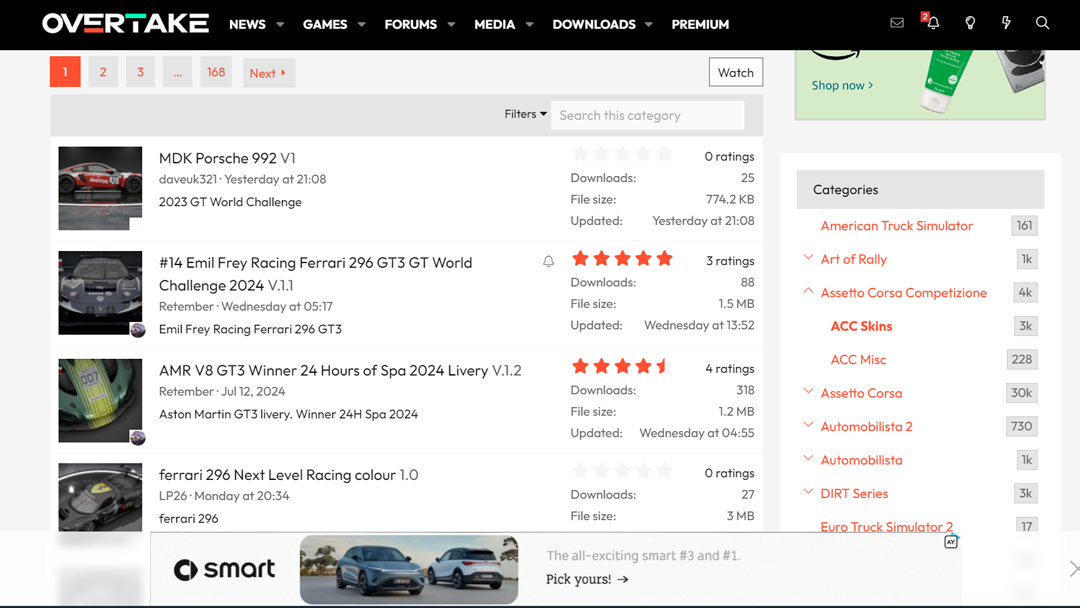Open search via the magnifier icon

coord(1042,21)
